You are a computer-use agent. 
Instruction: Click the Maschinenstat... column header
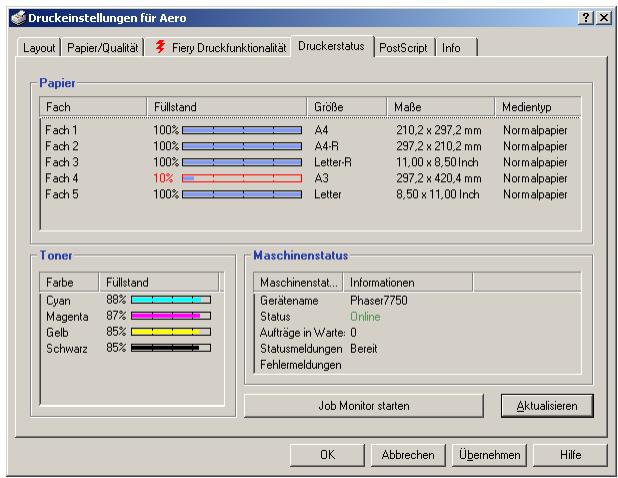click(298, 282)
